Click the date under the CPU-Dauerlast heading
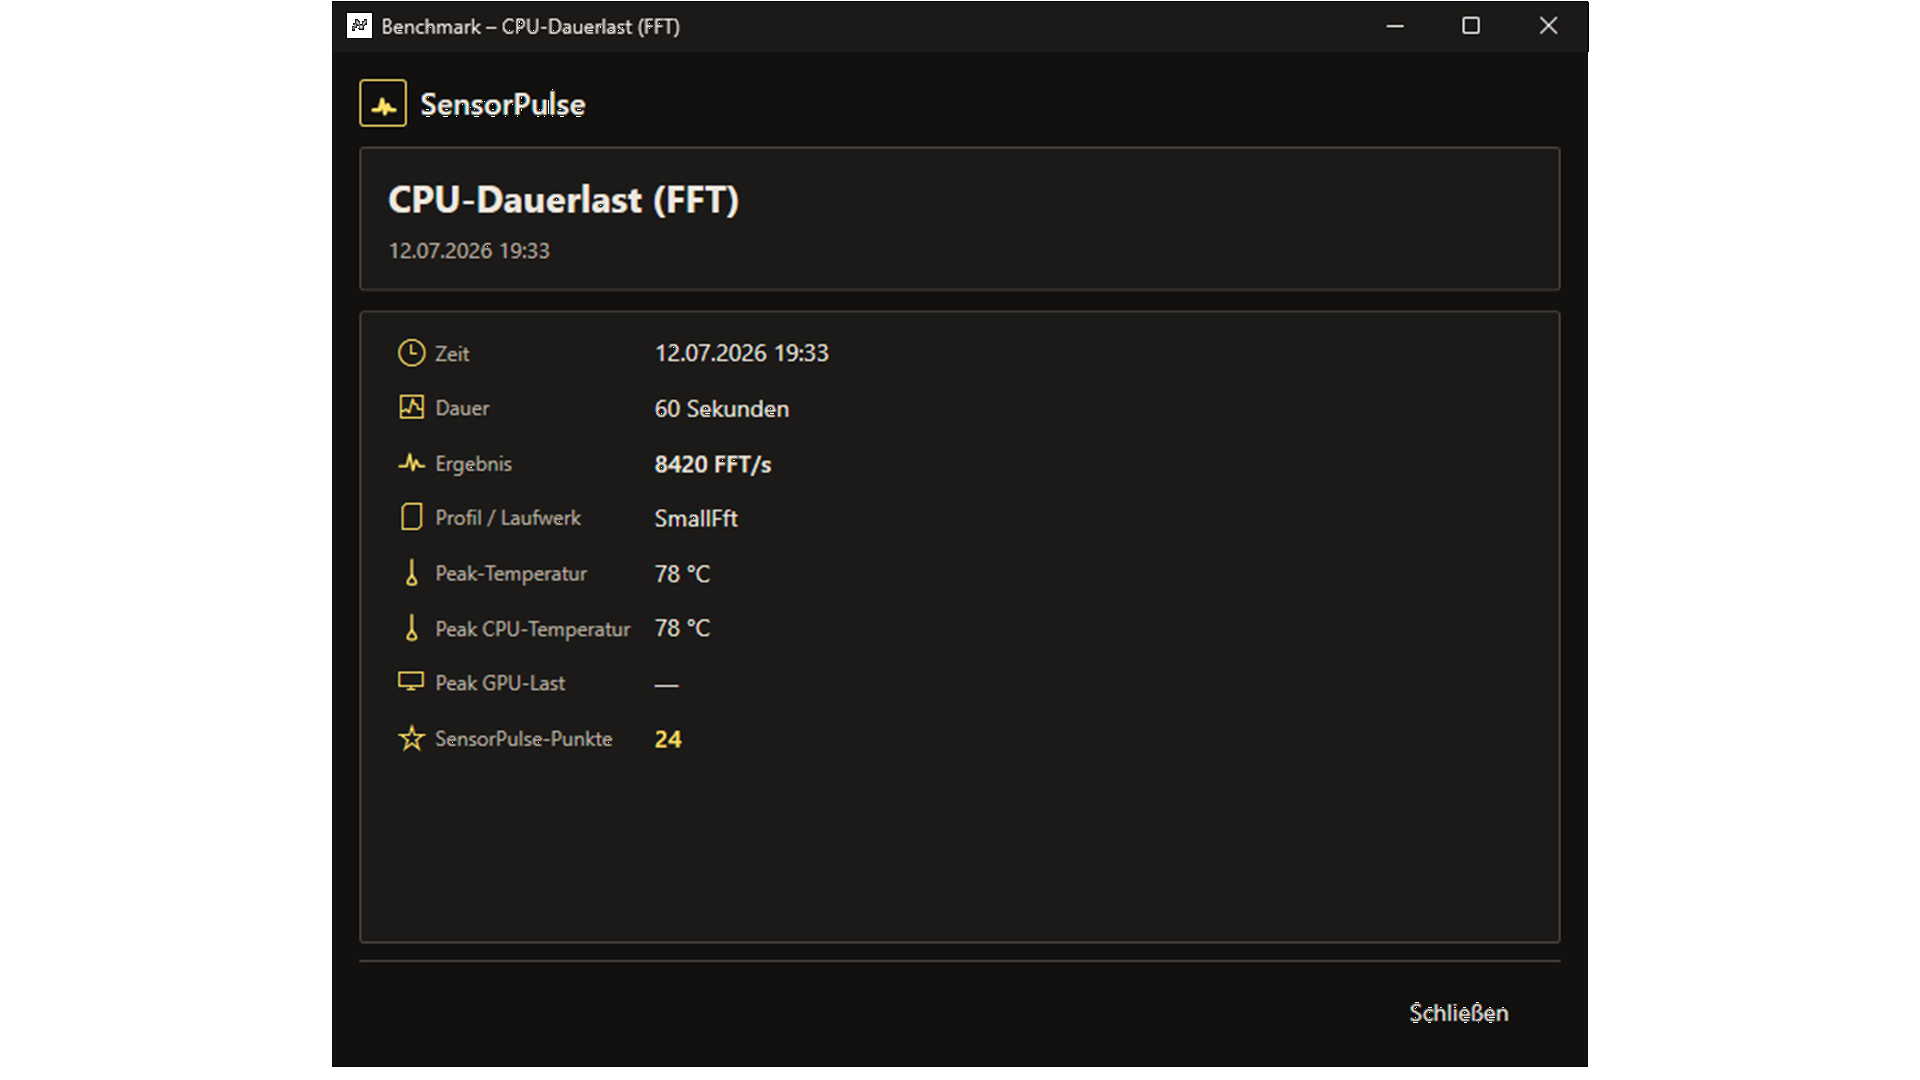The width and height of the screenshot is (1920, 1080). tap(469, 251)
